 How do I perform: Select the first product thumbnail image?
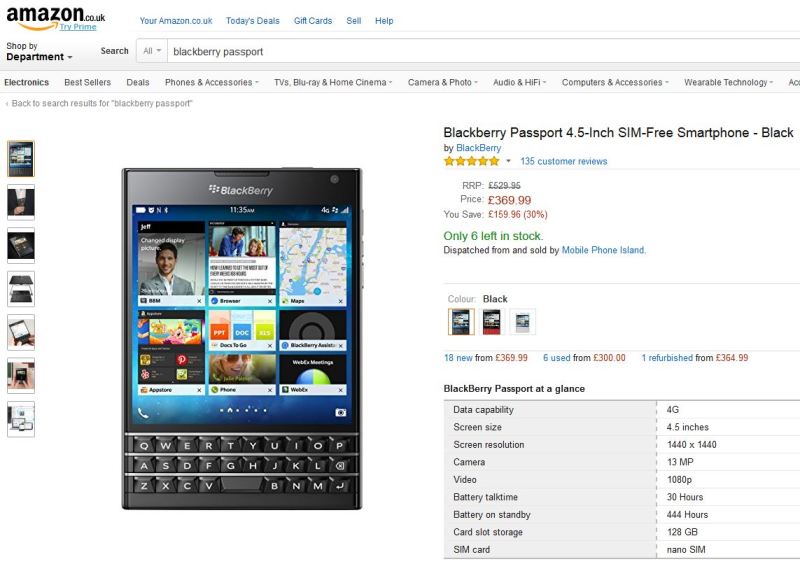point(21,159)
